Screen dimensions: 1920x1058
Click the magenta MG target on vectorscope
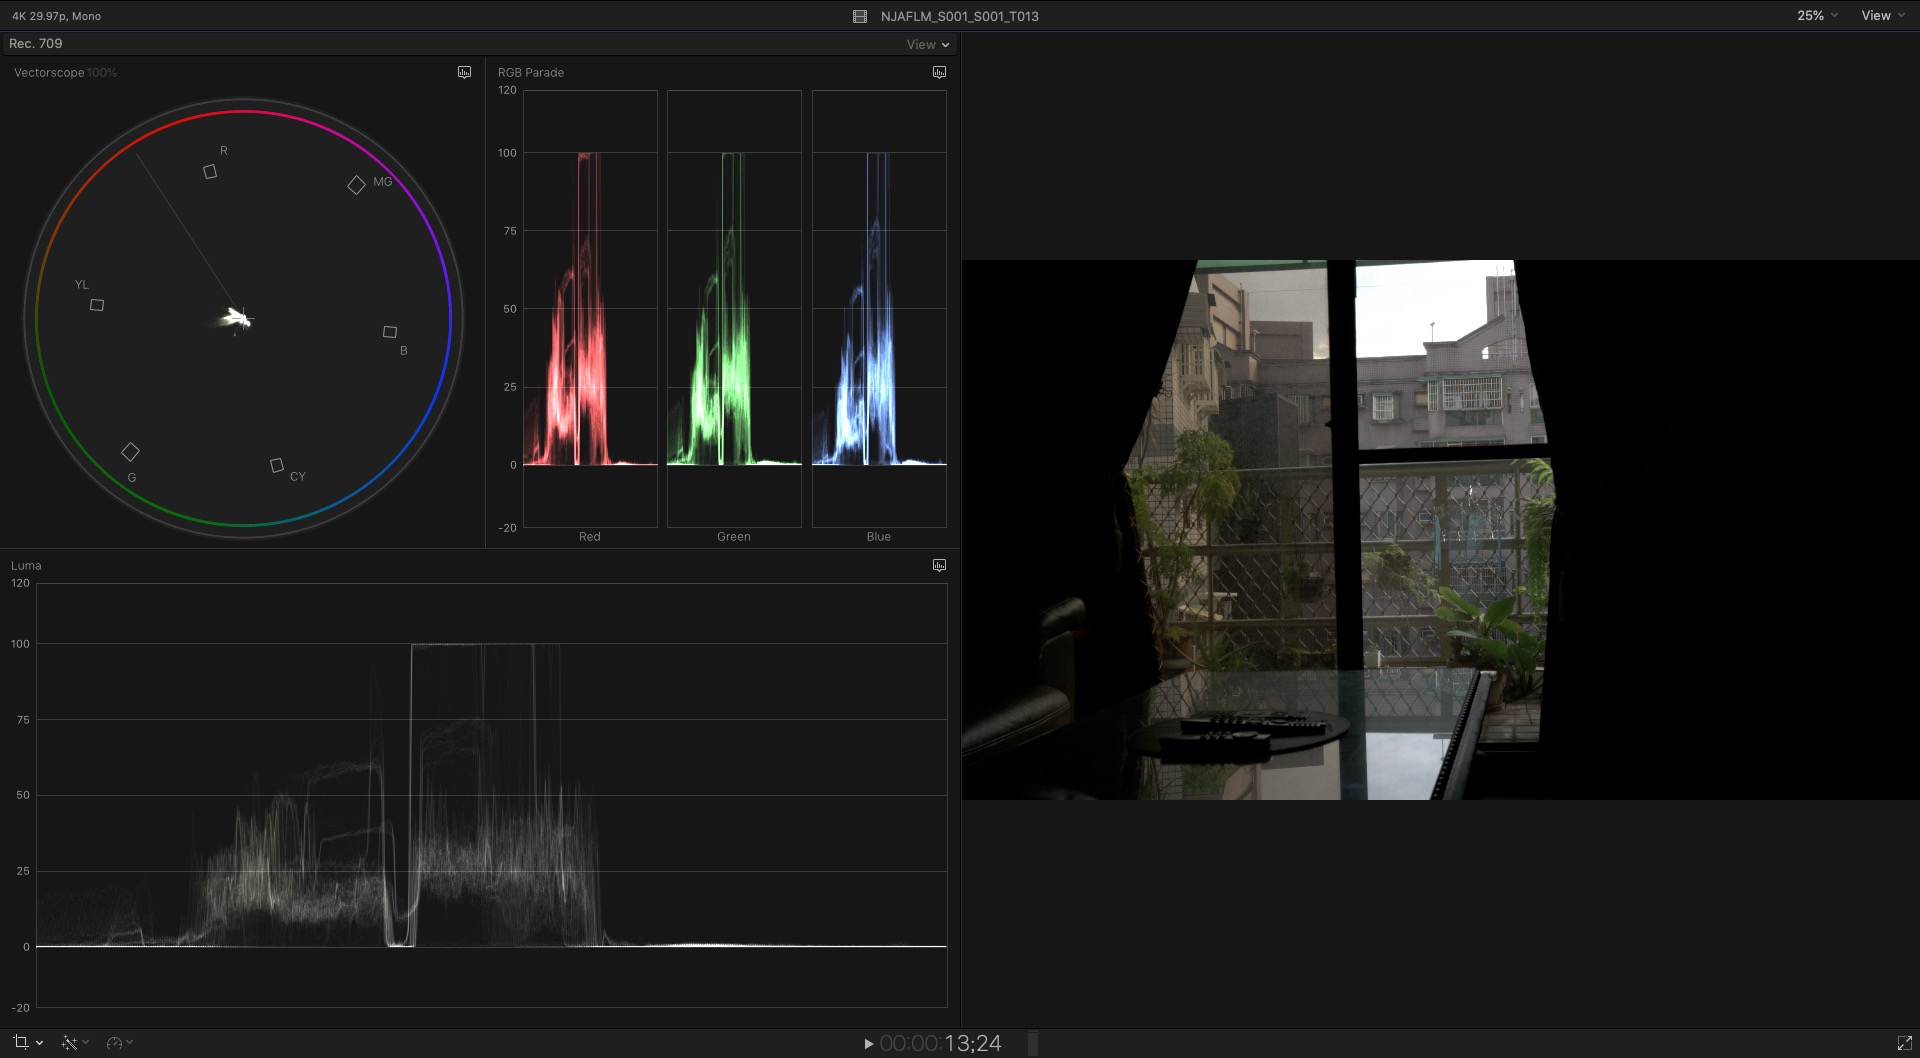(356, 185)
